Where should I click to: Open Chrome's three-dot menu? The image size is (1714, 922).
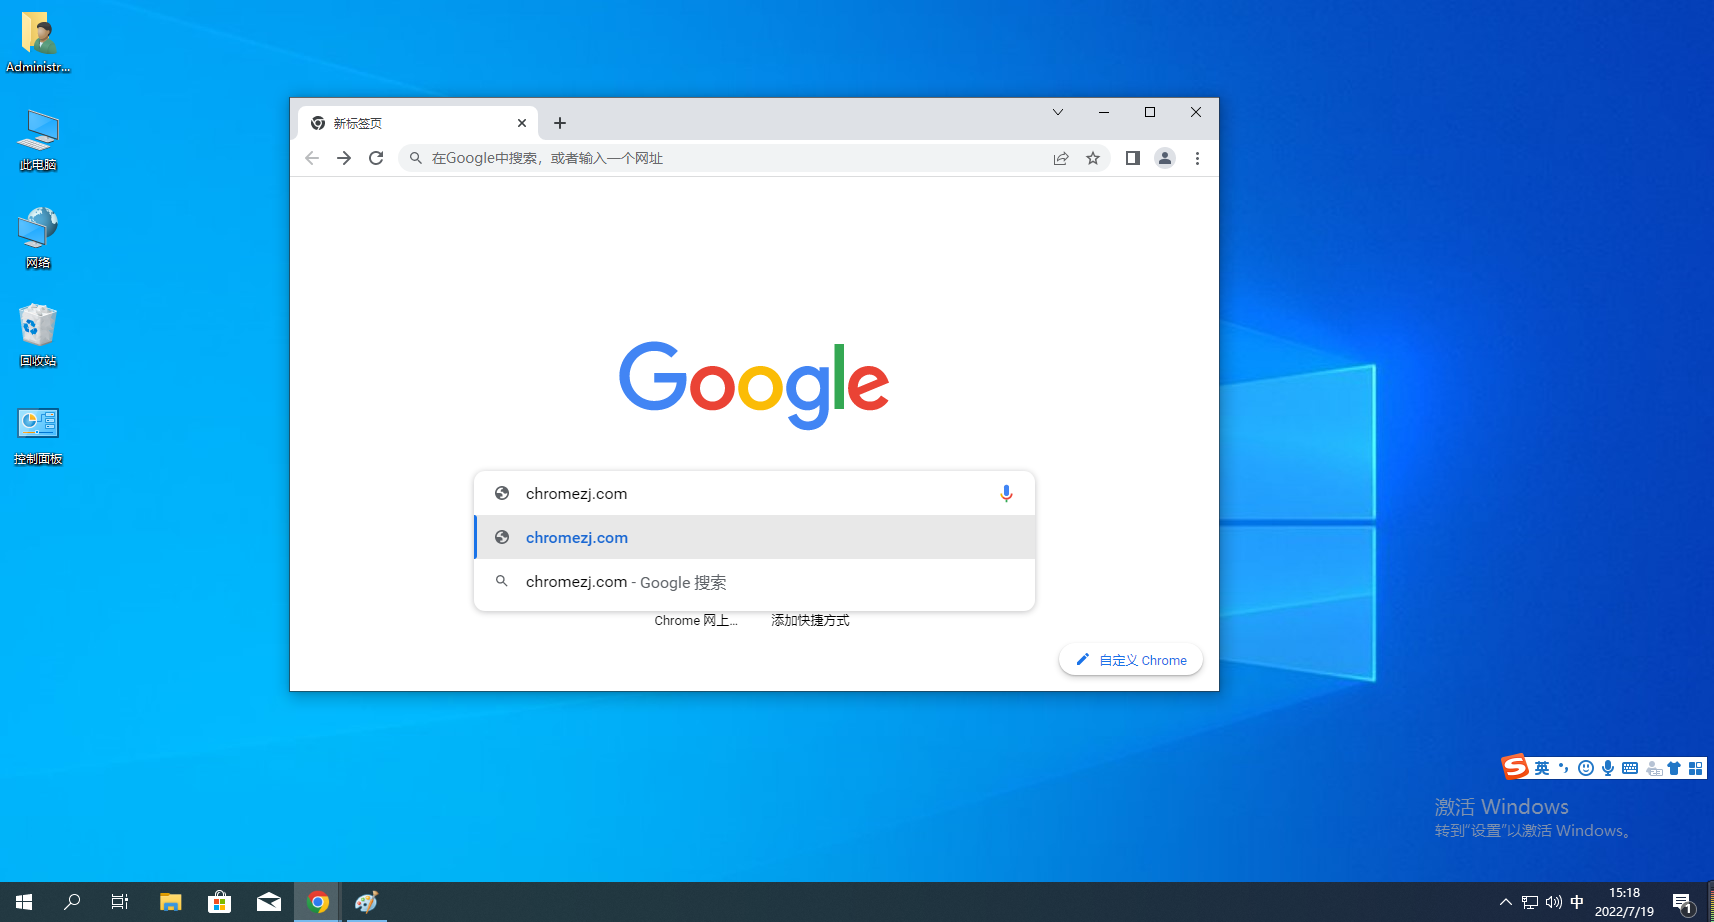coord(1197,158)
